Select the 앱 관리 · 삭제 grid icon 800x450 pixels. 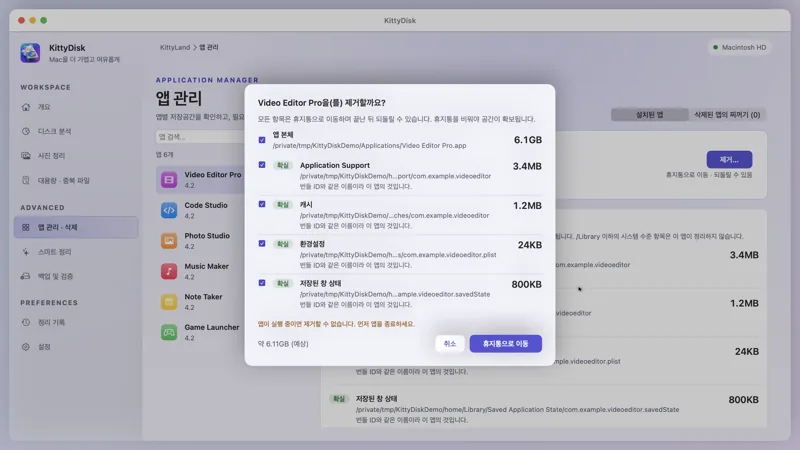[26, 228]
